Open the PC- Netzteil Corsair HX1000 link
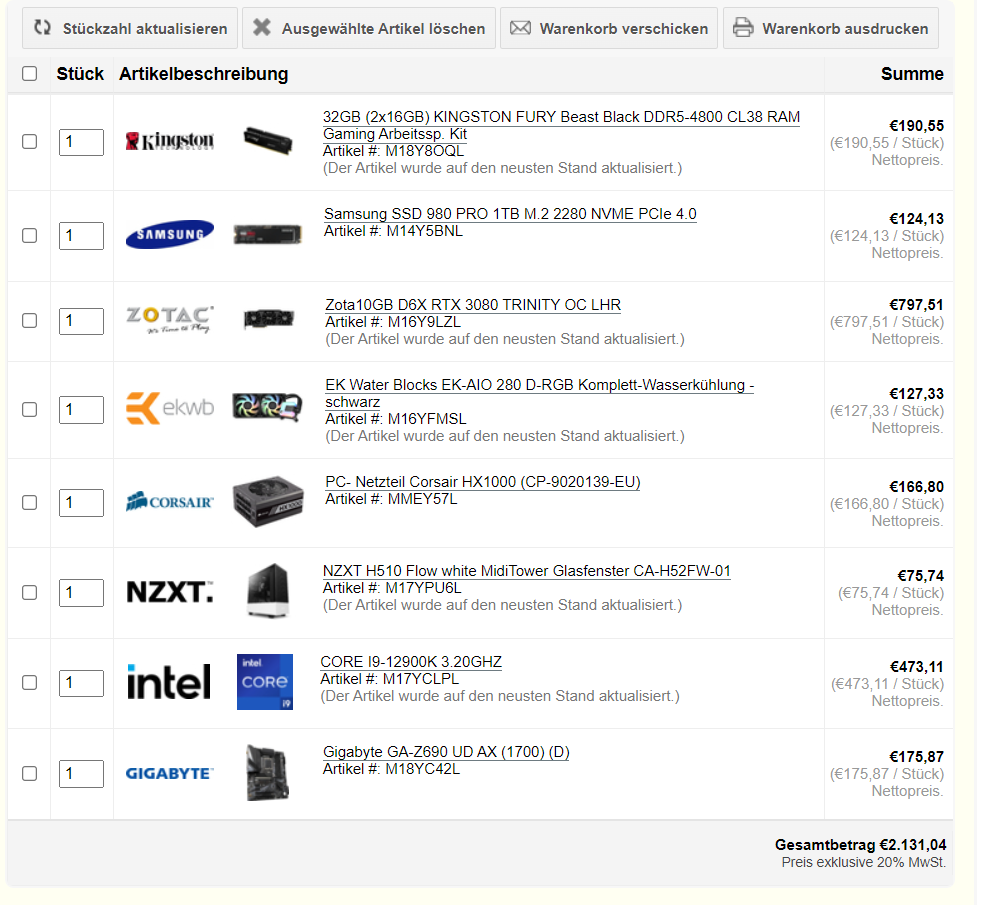Screen dimensions: 993x905 coord(483,482)
